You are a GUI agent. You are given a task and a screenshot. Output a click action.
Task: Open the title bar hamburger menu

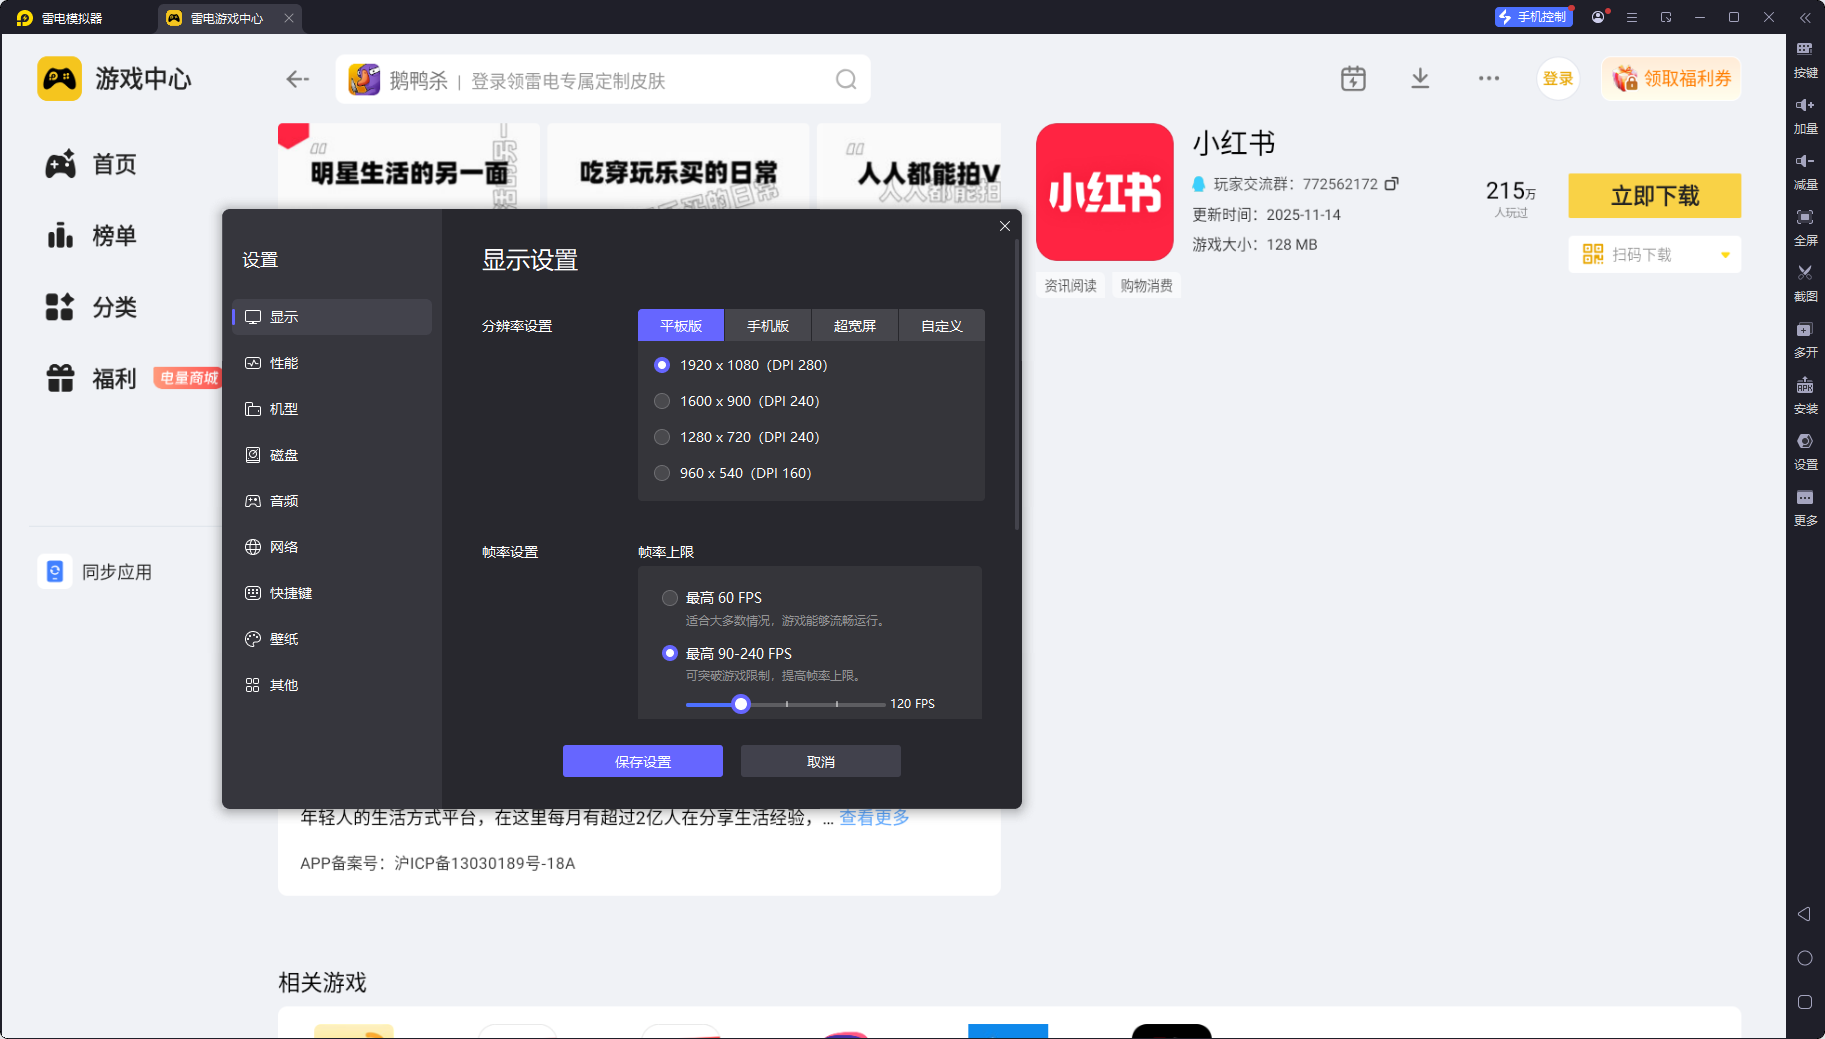tap(1632, 17)
